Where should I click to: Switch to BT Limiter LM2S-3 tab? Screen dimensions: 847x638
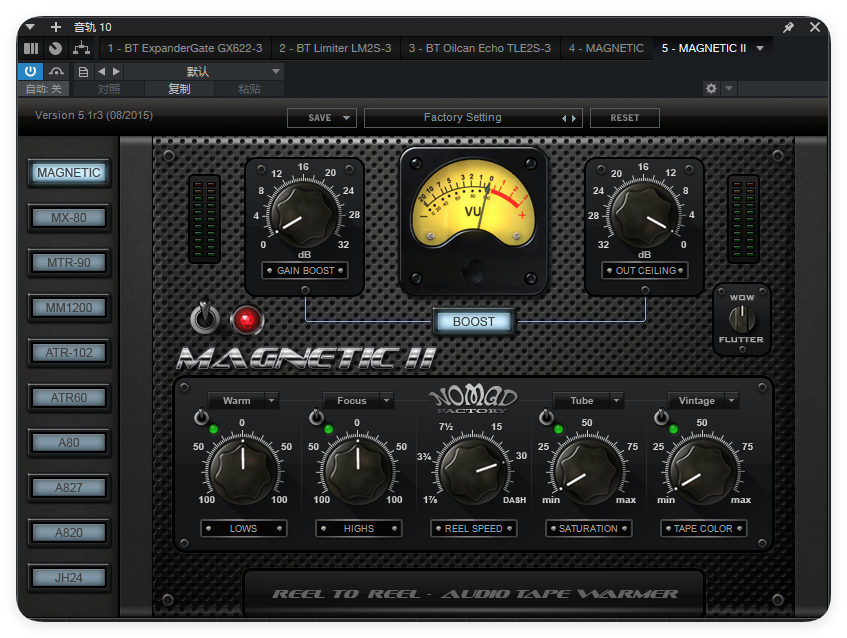[x=335, y=49]
